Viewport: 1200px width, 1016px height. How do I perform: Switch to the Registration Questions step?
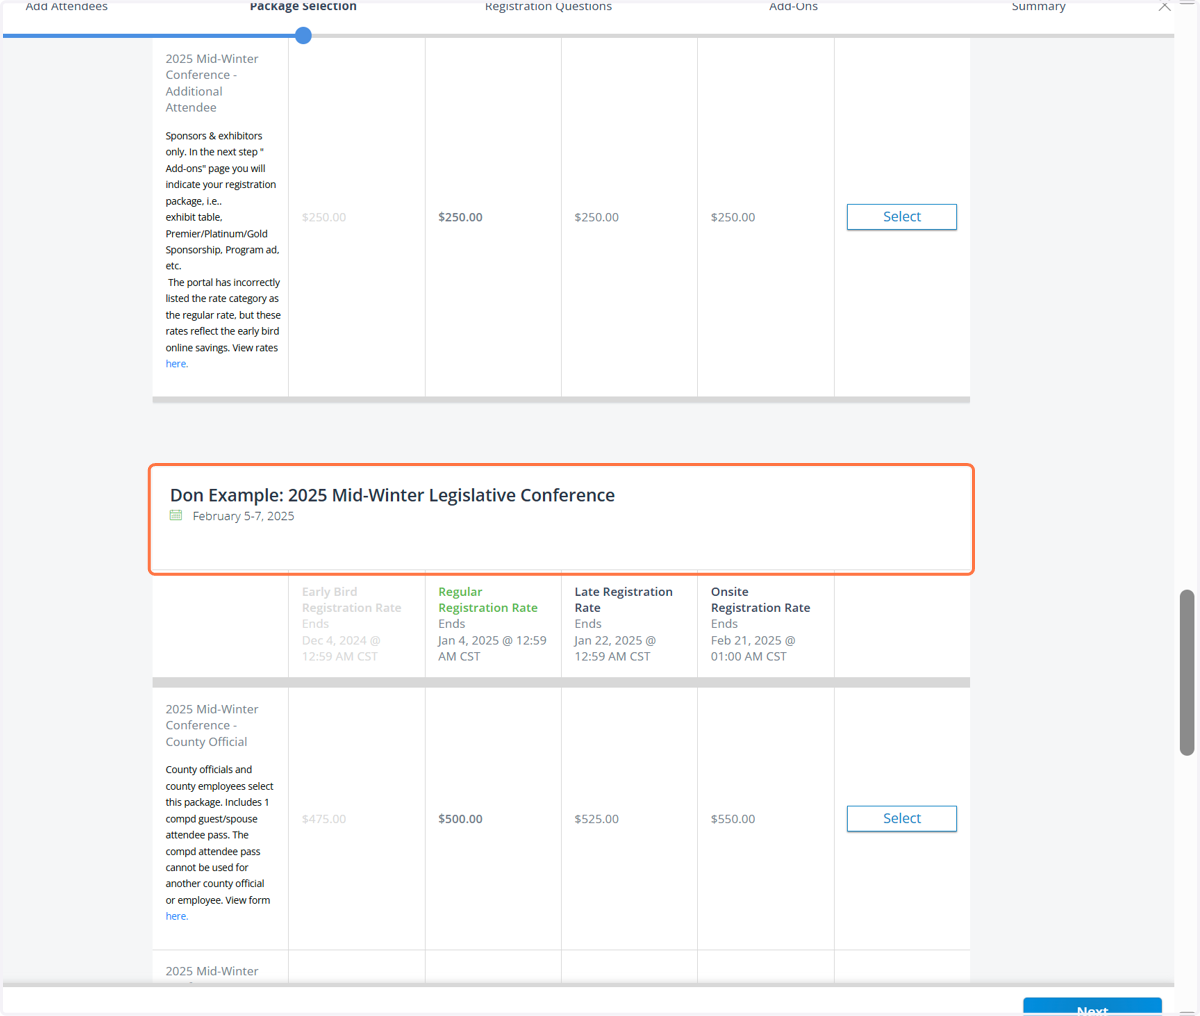click(548, 6)
